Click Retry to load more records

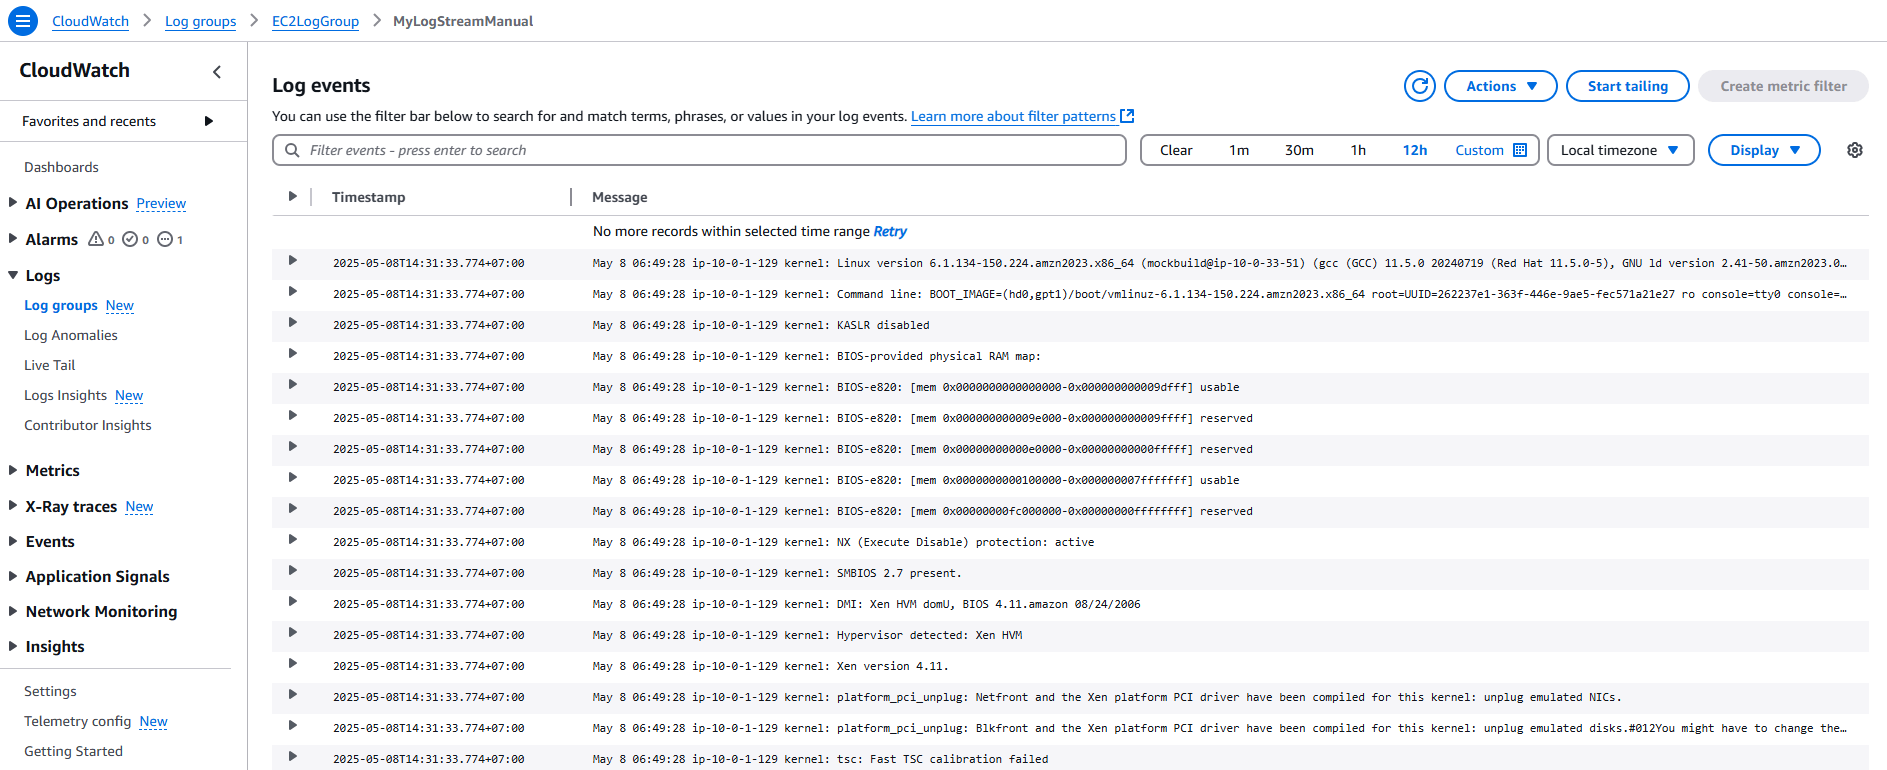coord(890,231)
